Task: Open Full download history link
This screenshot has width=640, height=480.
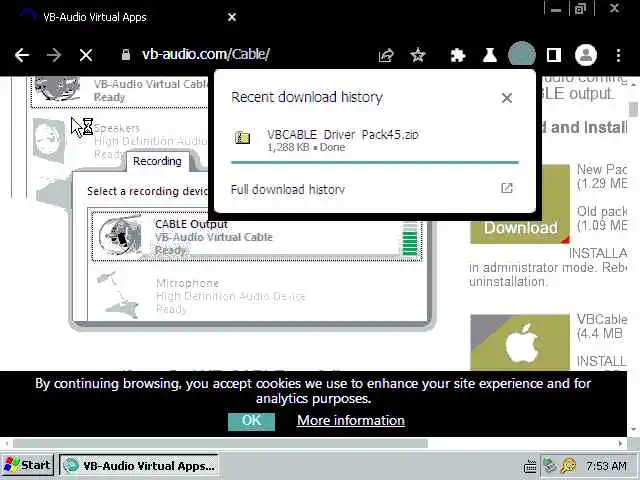Action: (288, 189)
